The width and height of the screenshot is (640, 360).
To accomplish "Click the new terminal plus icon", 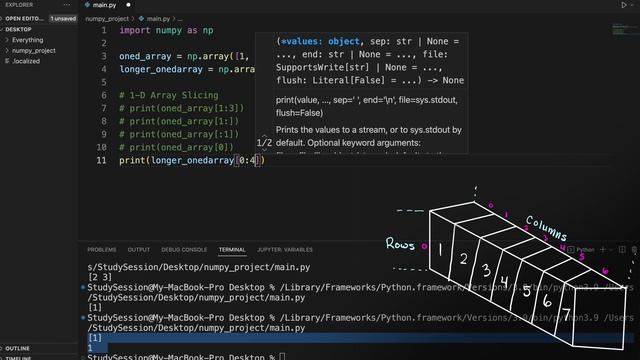I will (603, 249).
